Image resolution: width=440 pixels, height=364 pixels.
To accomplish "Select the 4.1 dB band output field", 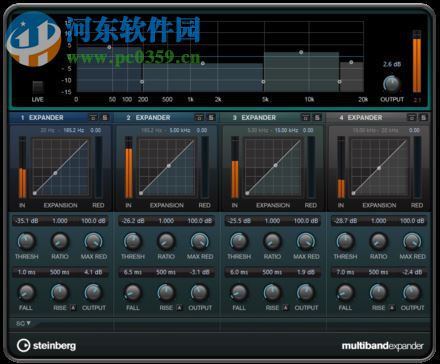I will [93, 272].
